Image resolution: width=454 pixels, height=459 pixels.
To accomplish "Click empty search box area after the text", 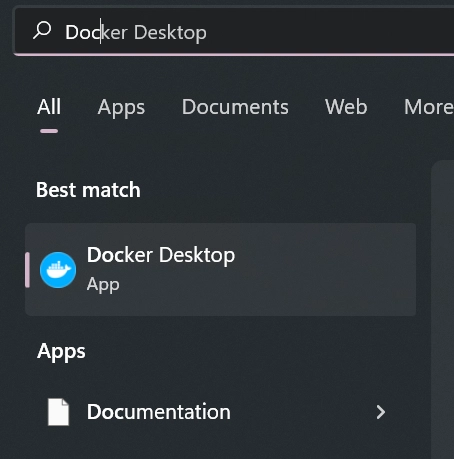I will coord(330,32).
